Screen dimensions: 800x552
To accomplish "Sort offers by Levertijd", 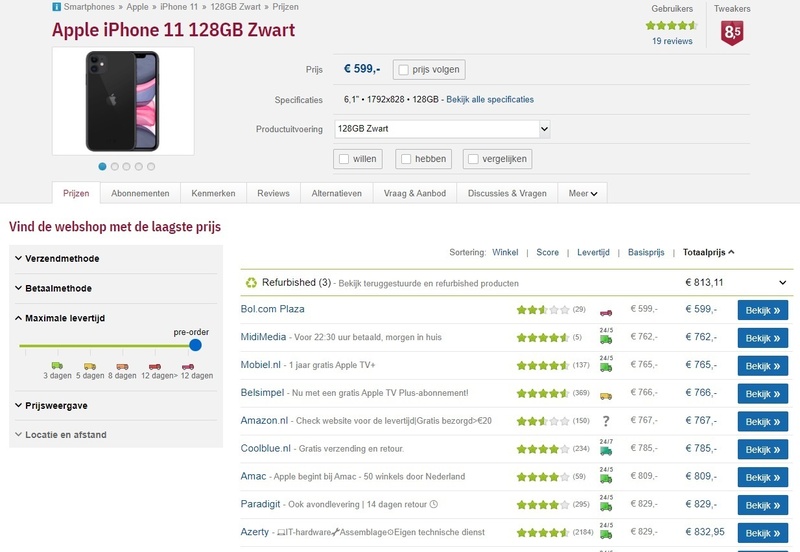I will pos(593,253).
